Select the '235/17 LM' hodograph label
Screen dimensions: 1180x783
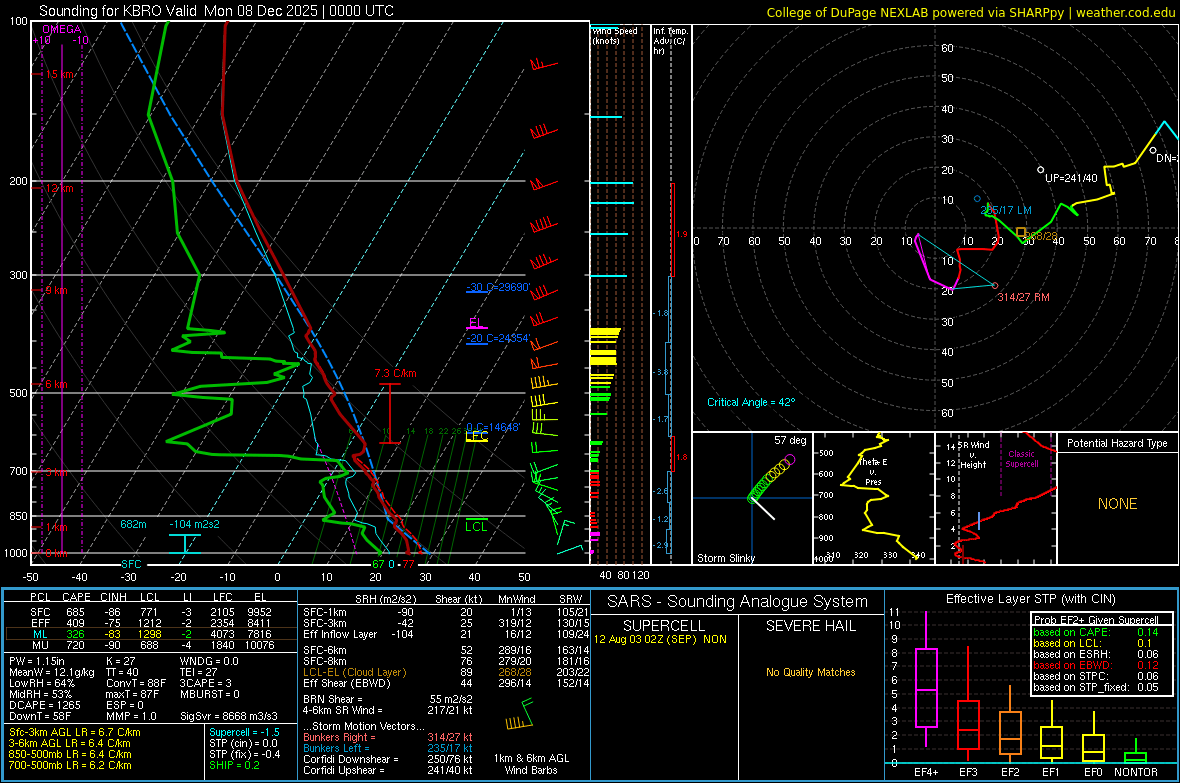[x=1006, y=210]
